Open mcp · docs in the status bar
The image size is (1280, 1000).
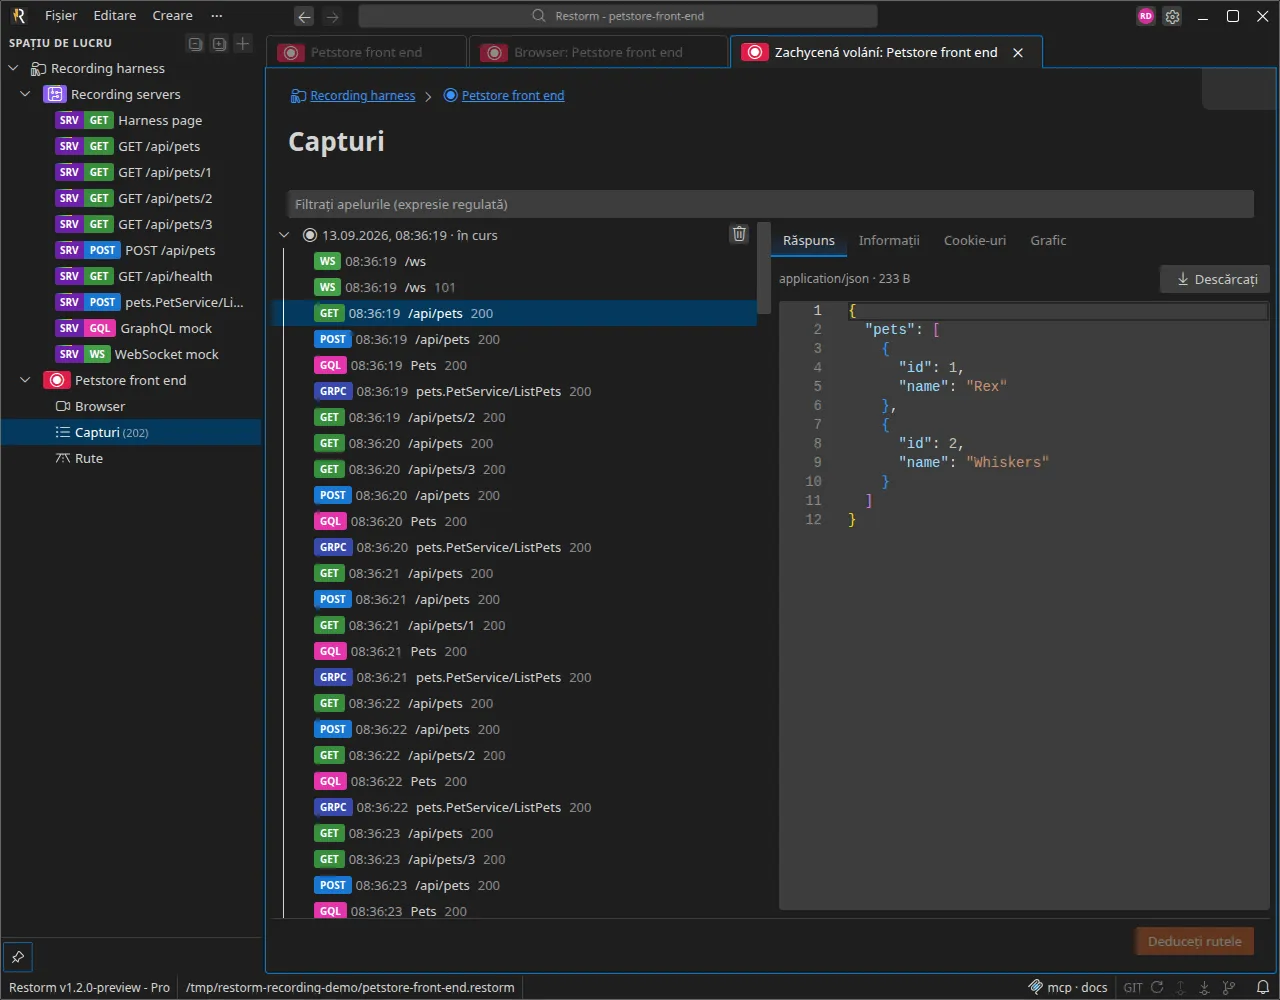(x=1068, y=987)
